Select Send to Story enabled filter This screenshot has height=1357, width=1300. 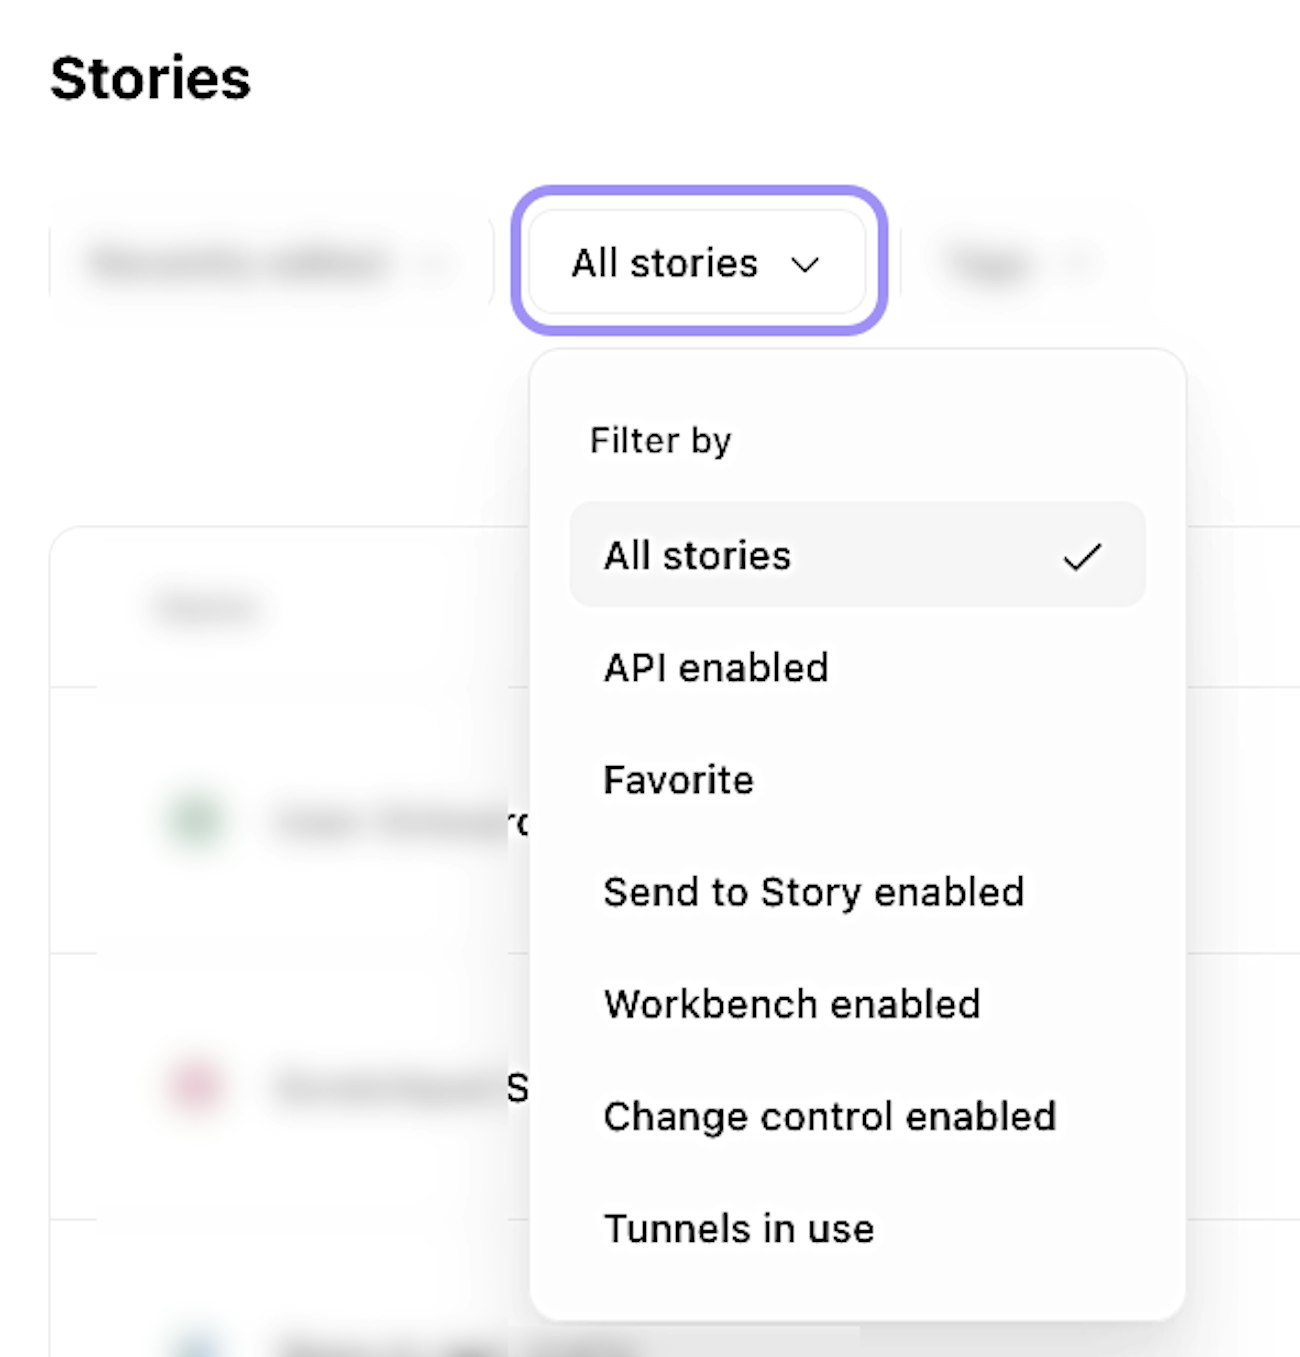pos(813,892)
